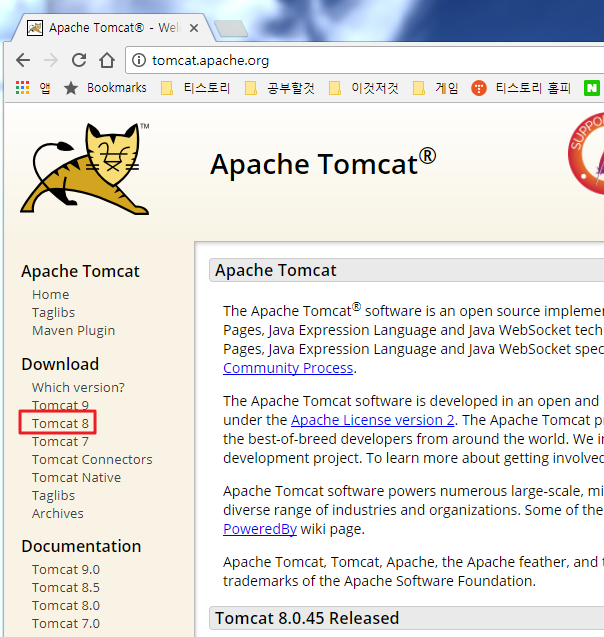
Task: Open the Bookmarks star shortcut
Action: [105, 88]
